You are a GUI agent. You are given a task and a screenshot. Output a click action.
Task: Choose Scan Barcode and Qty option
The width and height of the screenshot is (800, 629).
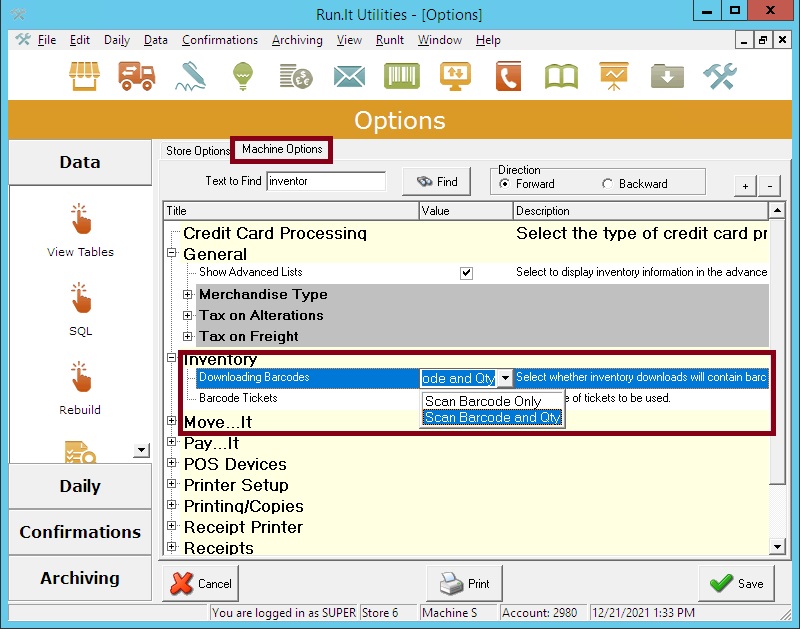492,417
